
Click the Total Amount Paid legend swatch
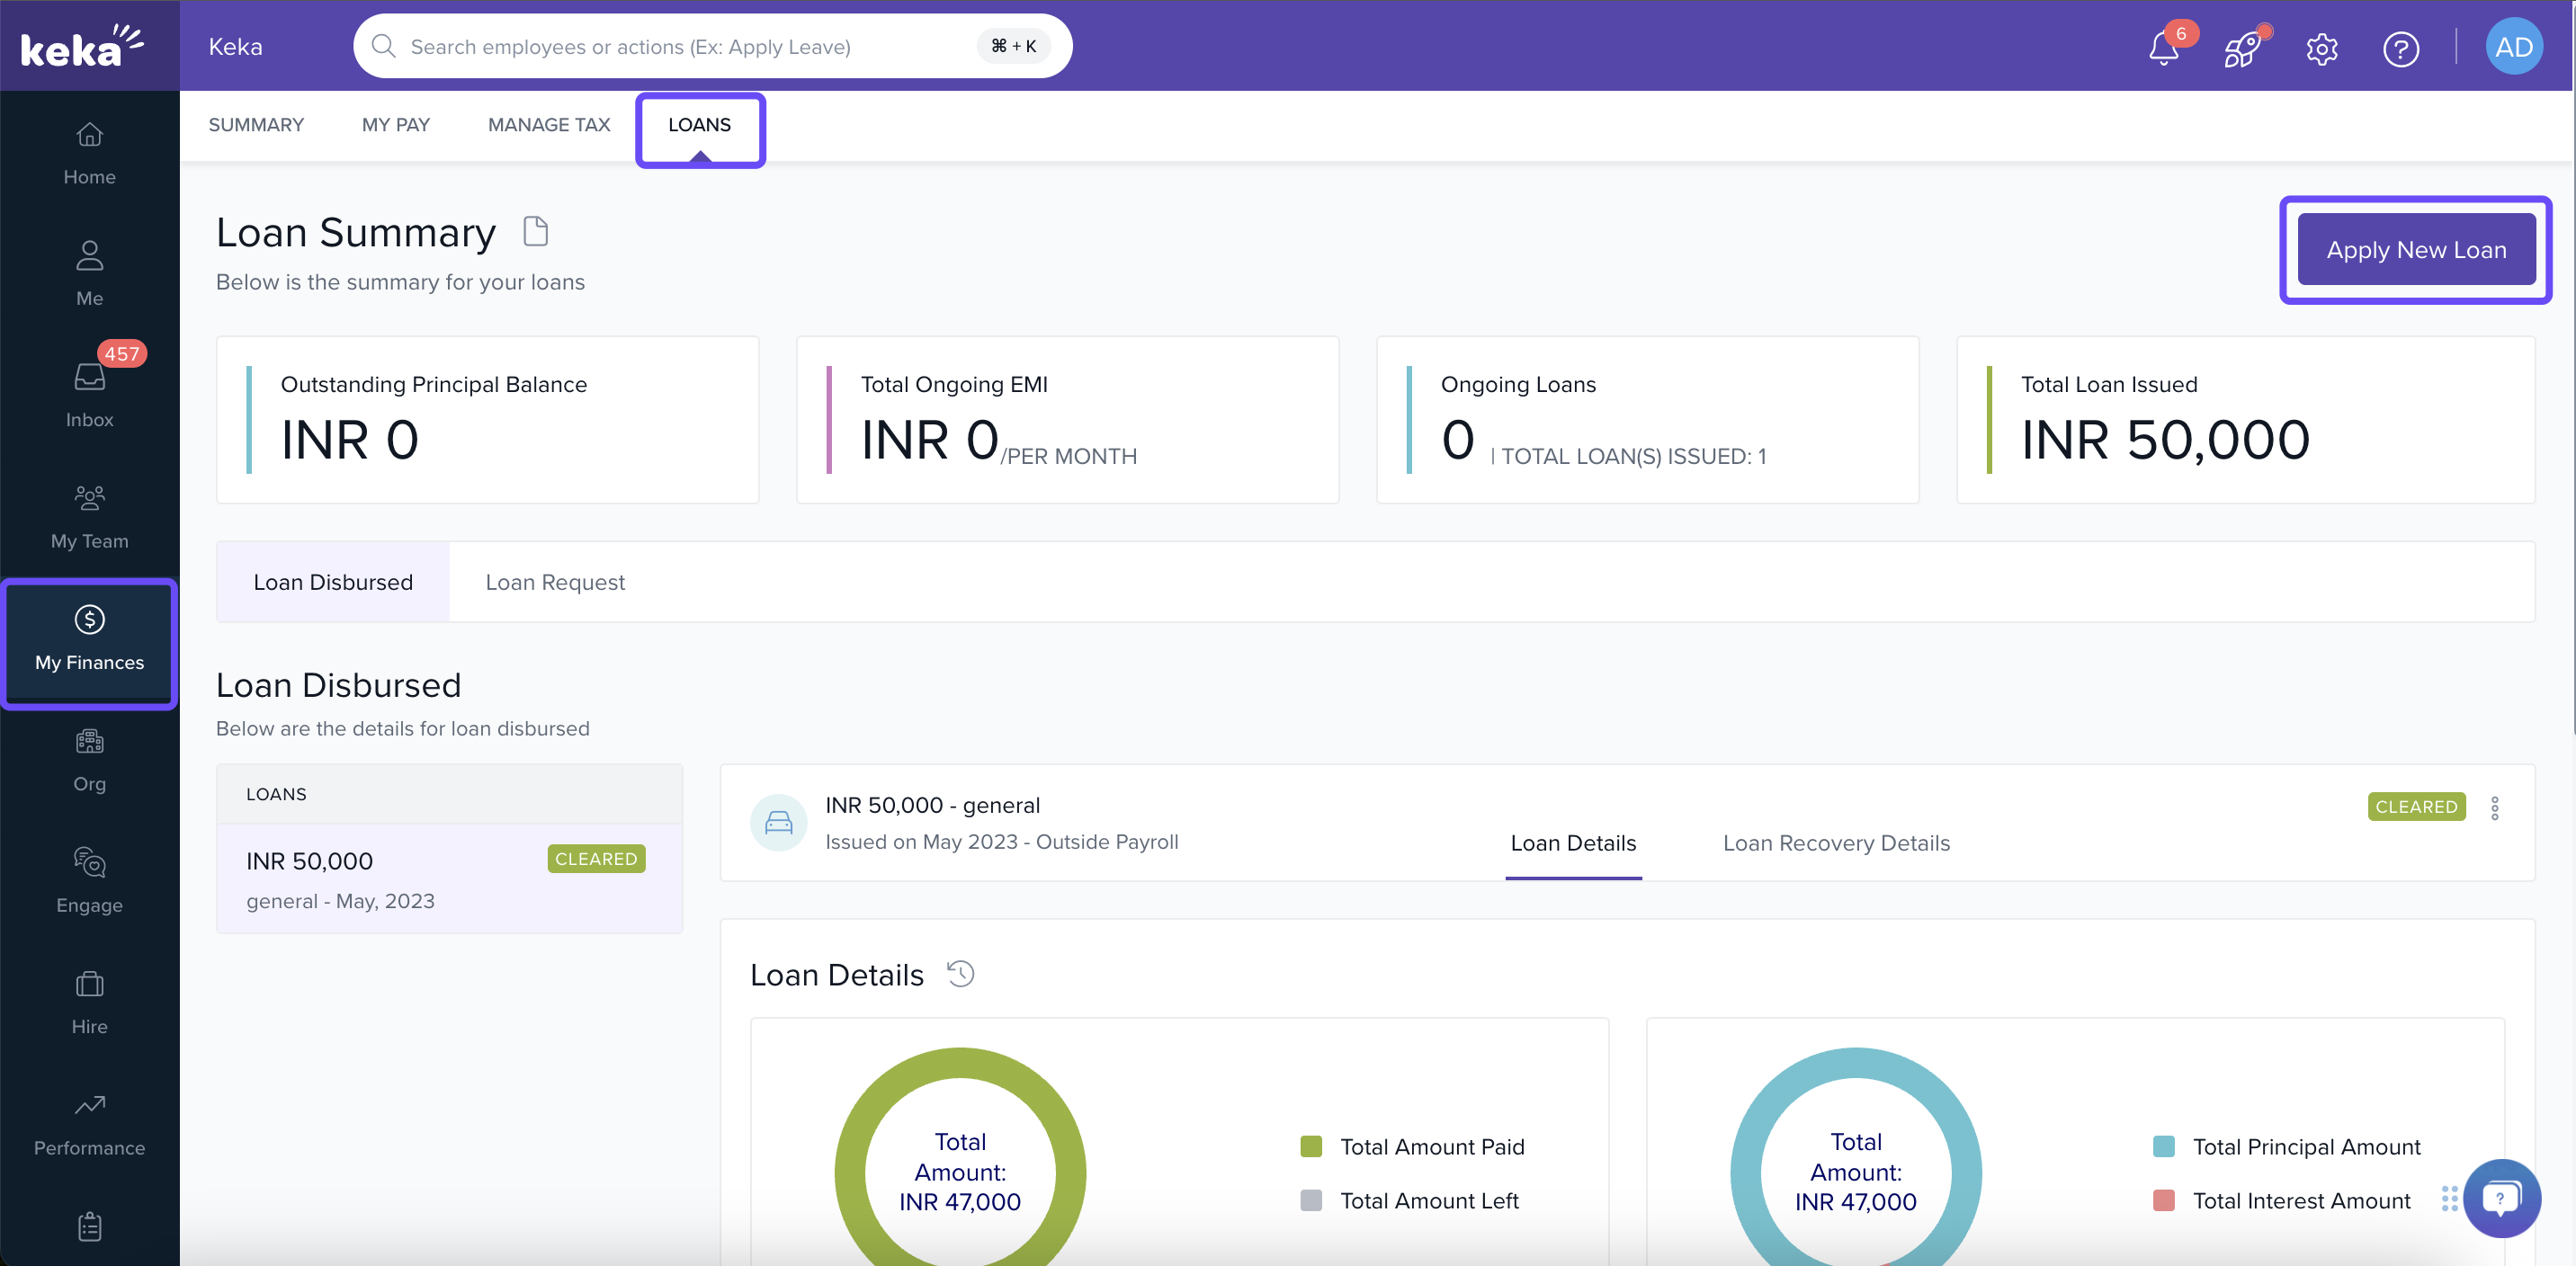1310,1146
